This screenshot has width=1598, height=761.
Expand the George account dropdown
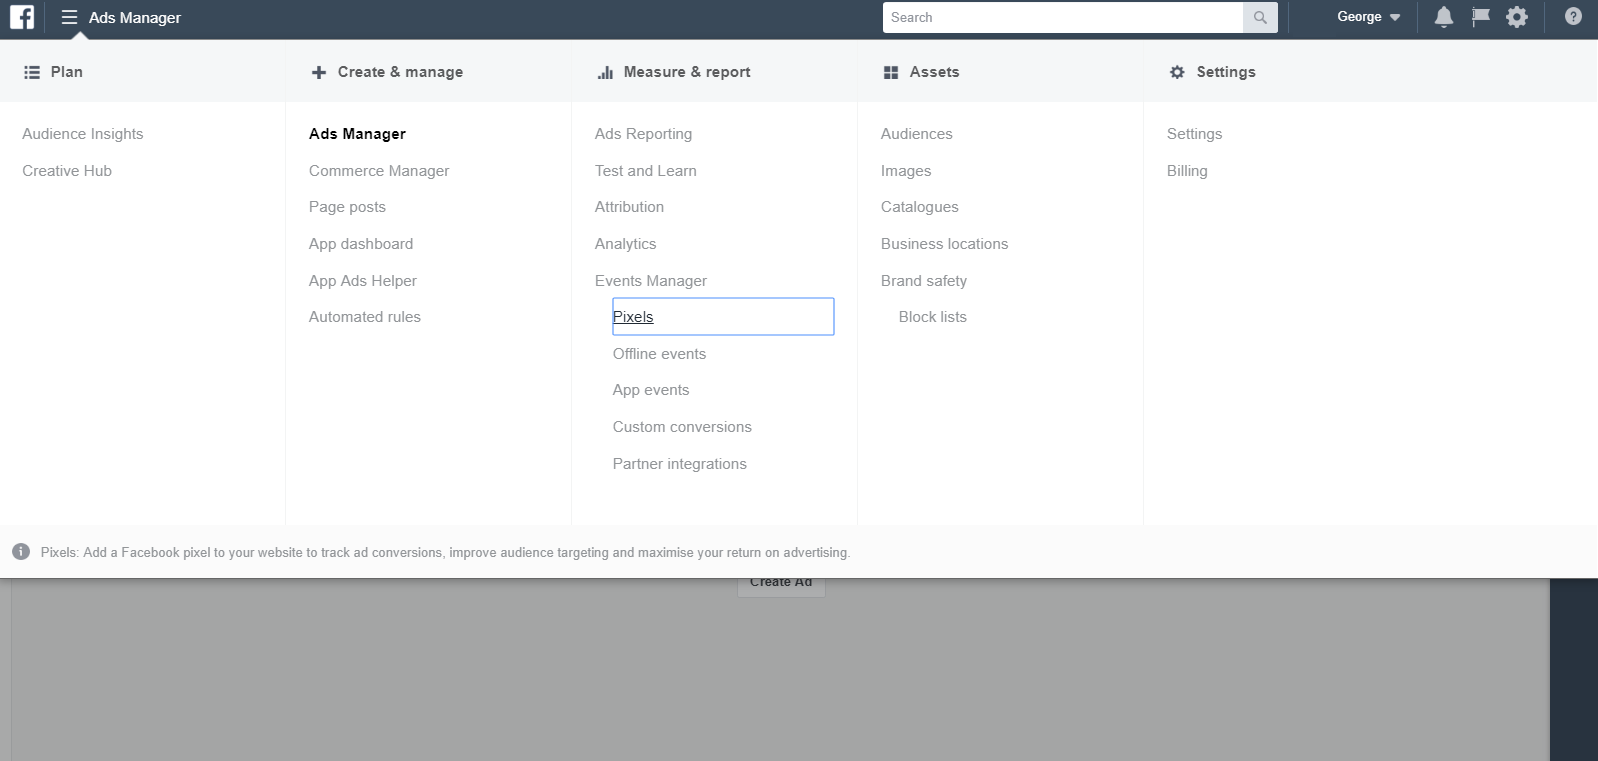click(1368, 17)
